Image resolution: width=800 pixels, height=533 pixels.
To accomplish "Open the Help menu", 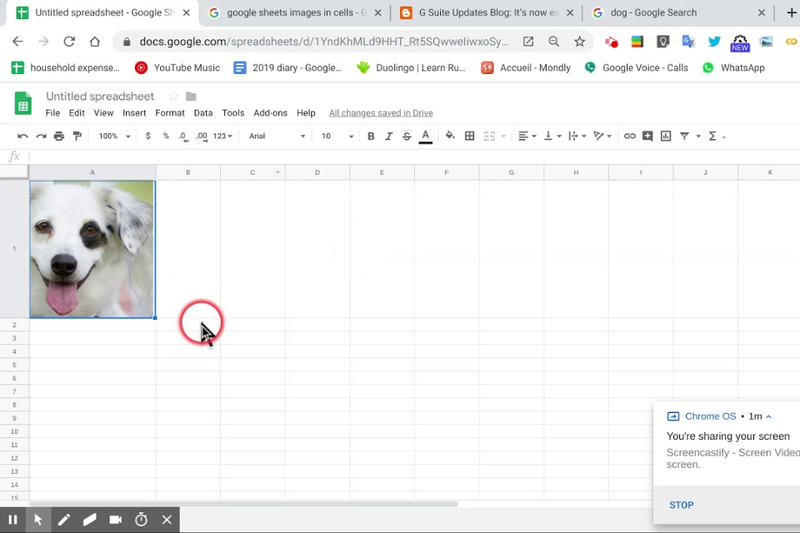I will [x=306, y=113].
